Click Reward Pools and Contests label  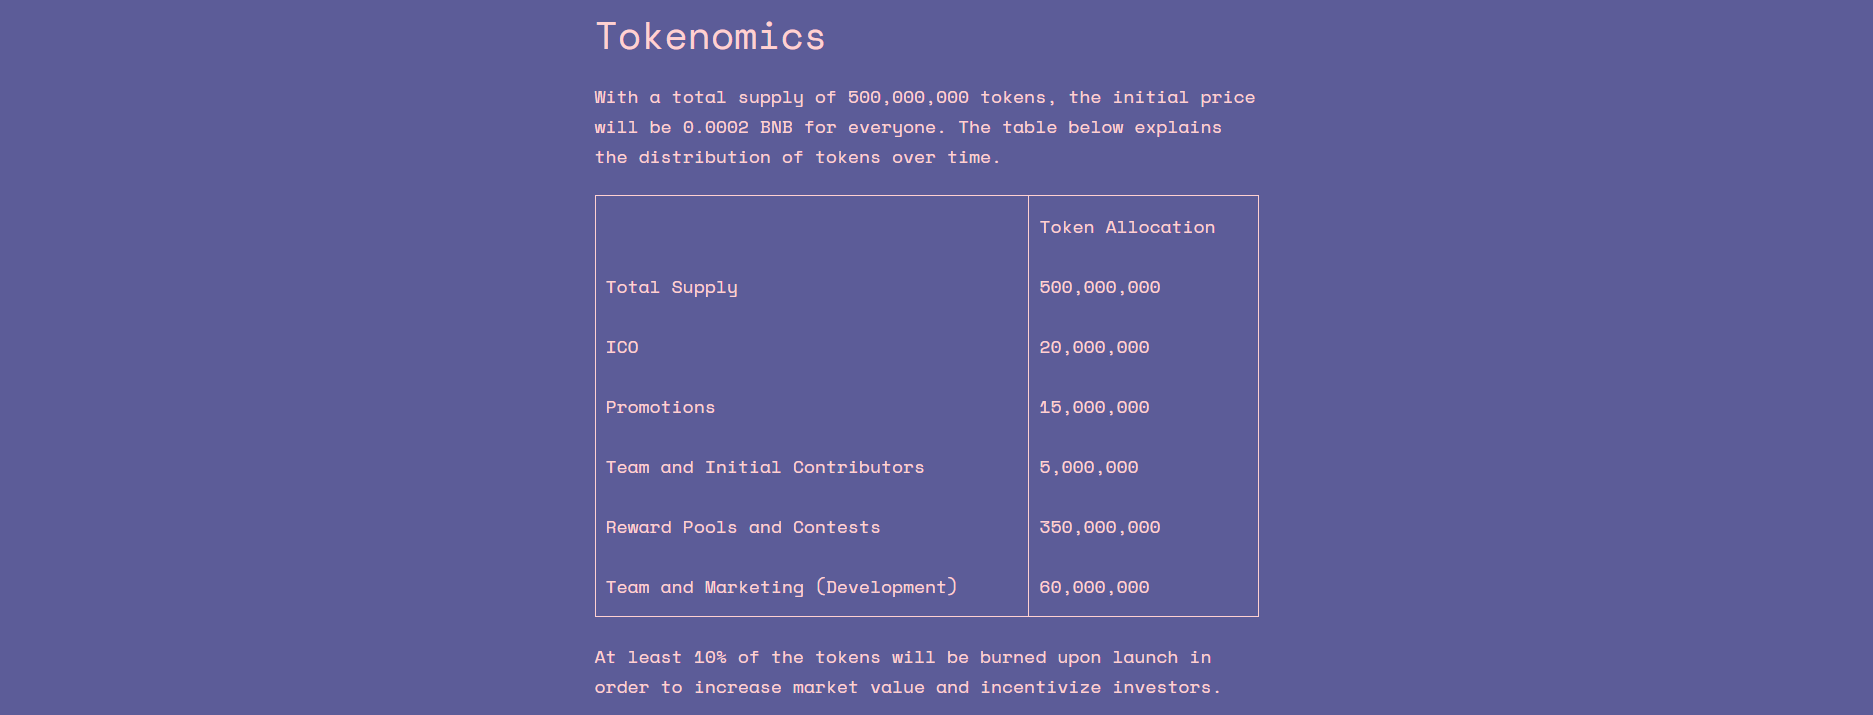pos(743,527)
